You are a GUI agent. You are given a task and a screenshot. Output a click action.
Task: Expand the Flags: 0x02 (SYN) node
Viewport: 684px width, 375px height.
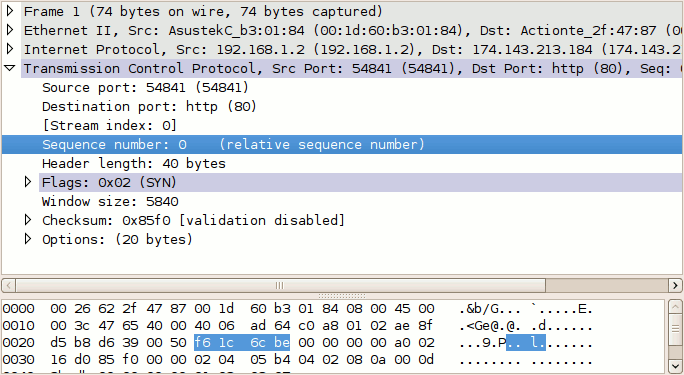(x=28, y=182)
